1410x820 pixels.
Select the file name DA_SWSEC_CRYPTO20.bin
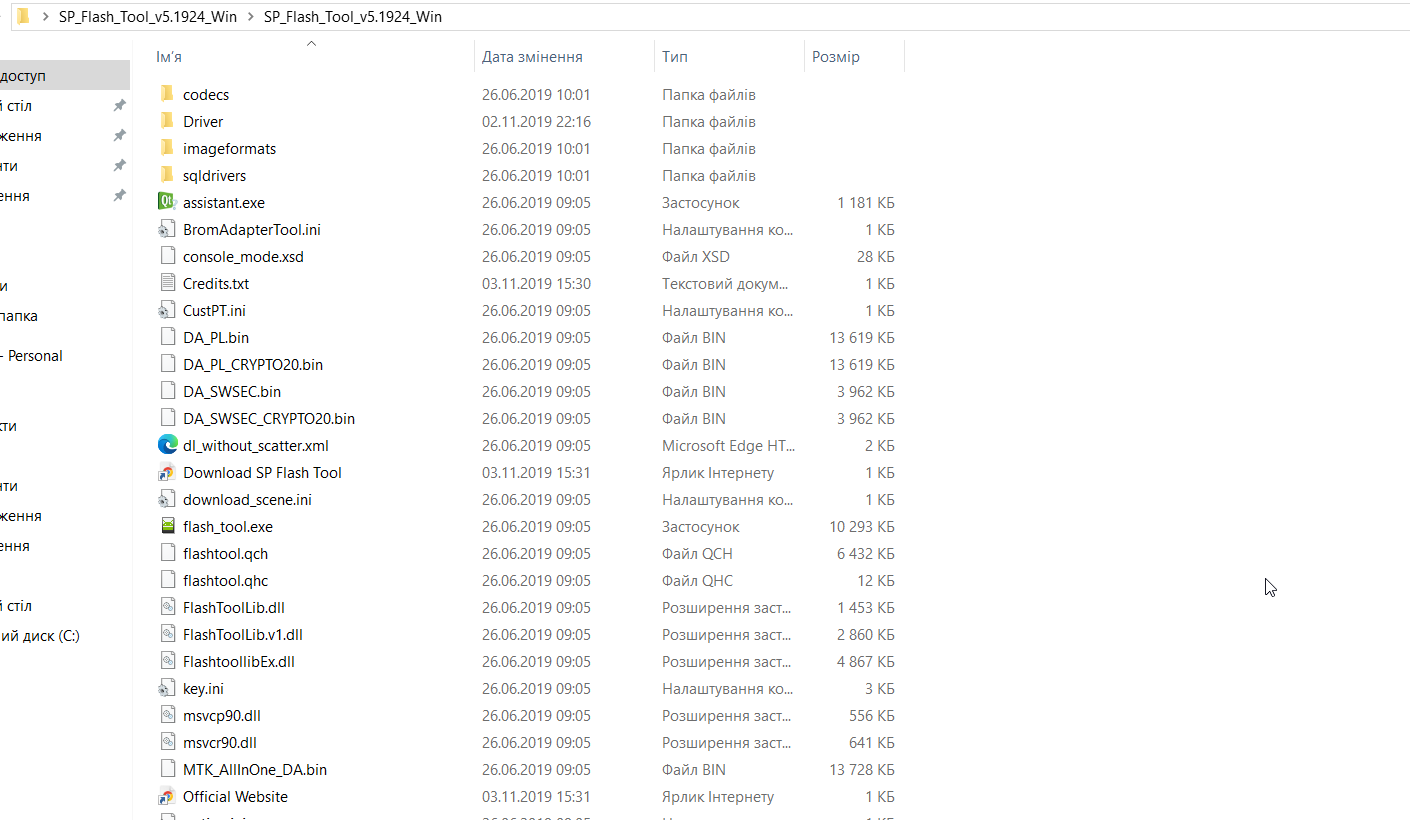pyautogui.click(x=269, y=418)
